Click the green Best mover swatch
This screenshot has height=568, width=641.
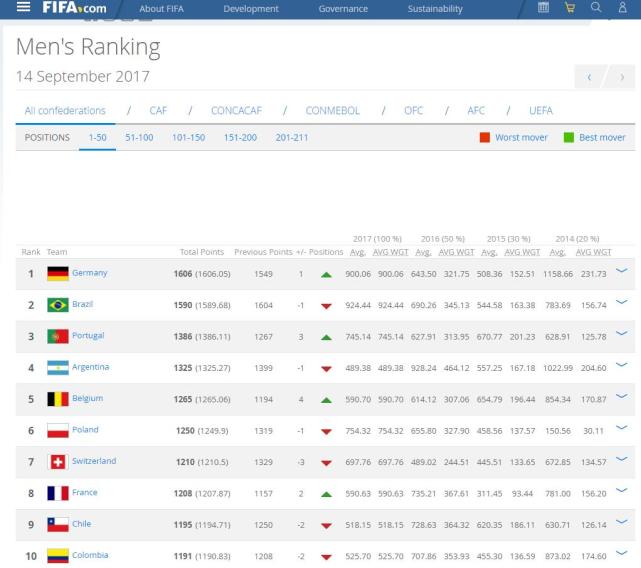pyautogui.click(x=569, y=137)
